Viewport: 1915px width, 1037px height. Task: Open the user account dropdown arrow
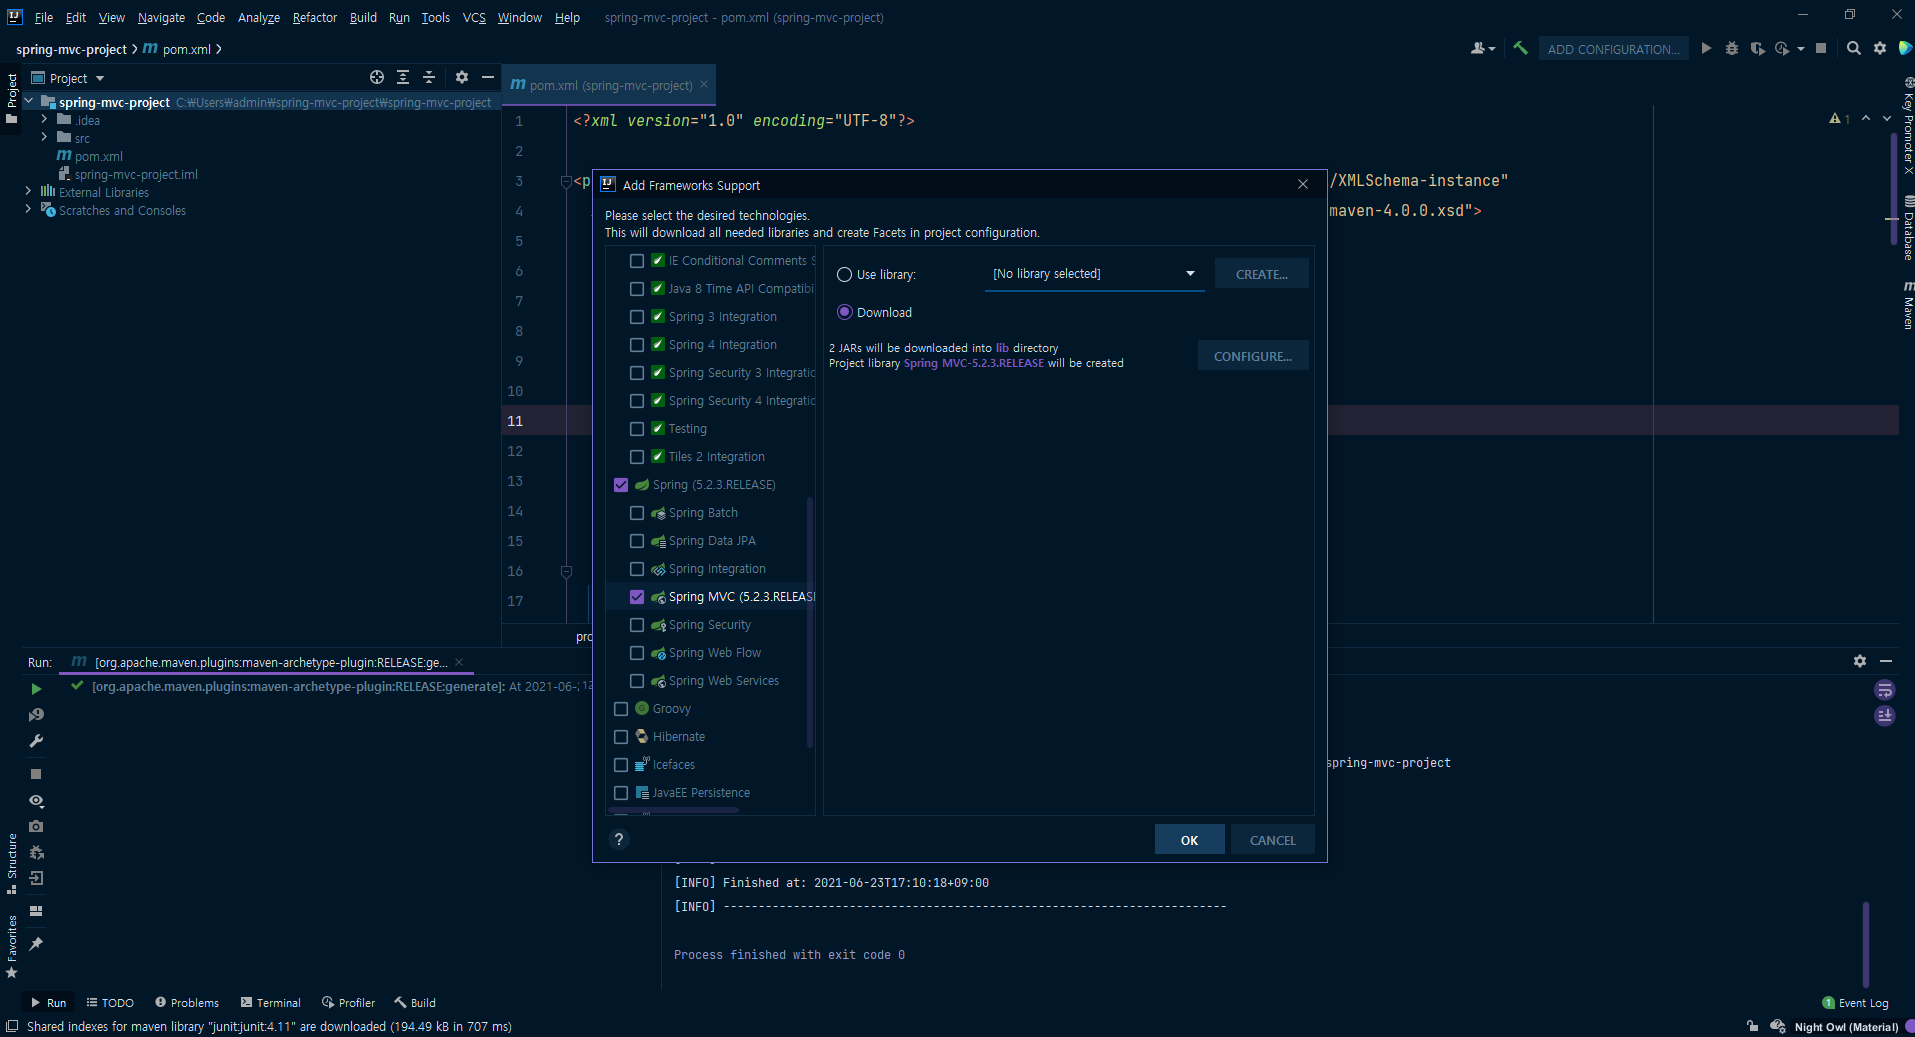click(1492, 49)
